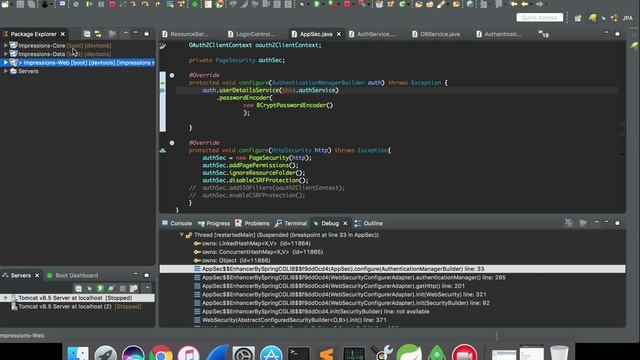
Task: Click the Suspend debug toolbar icon
Action: pos(101,4)
